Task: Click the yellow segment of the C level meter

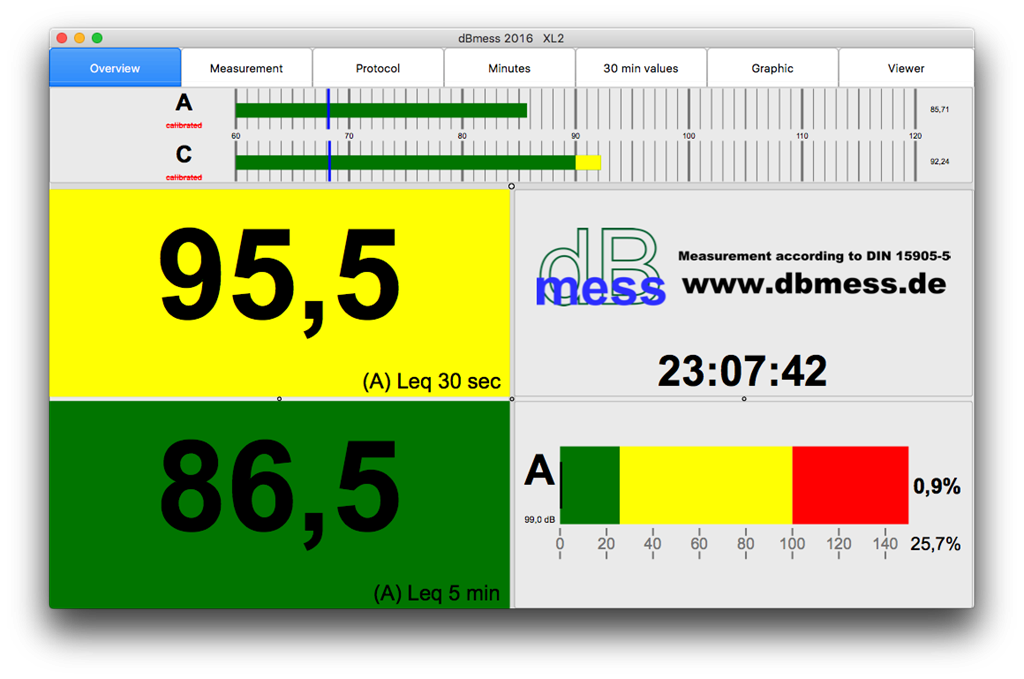Action: click(588, 162)
